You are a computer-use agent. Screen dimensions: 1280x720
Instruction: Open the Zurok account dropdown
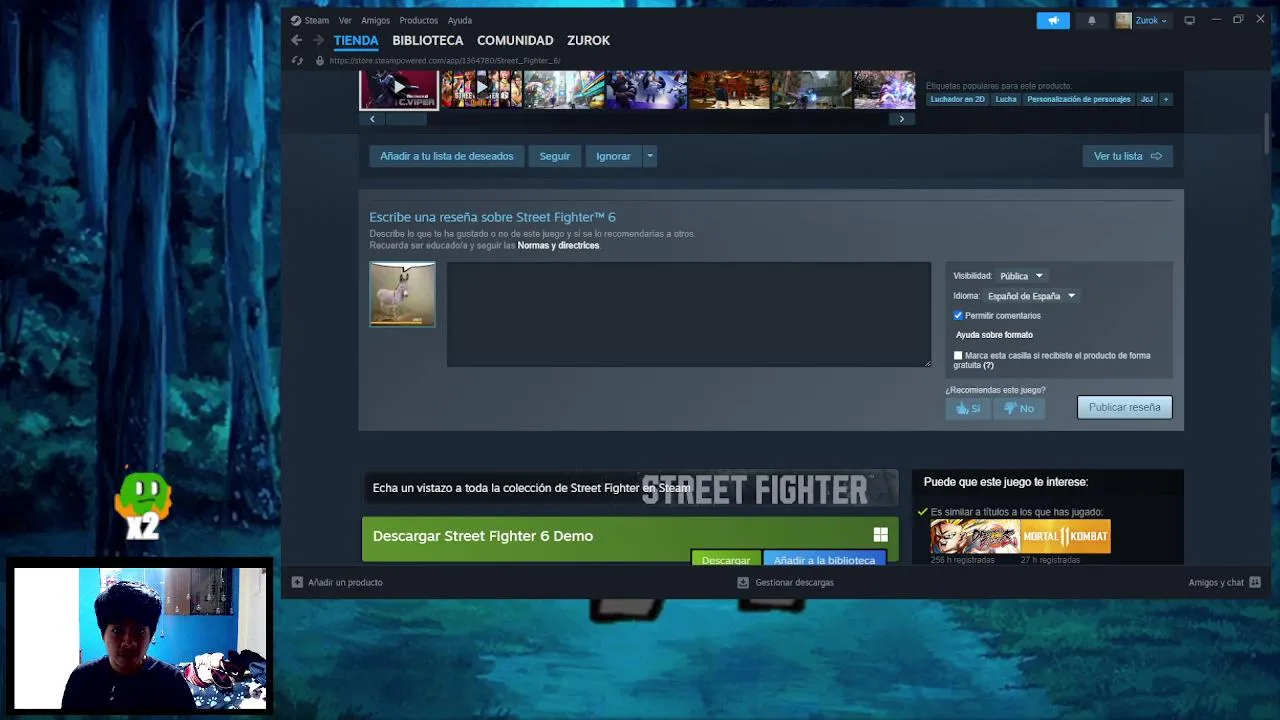coord(1151,20)
